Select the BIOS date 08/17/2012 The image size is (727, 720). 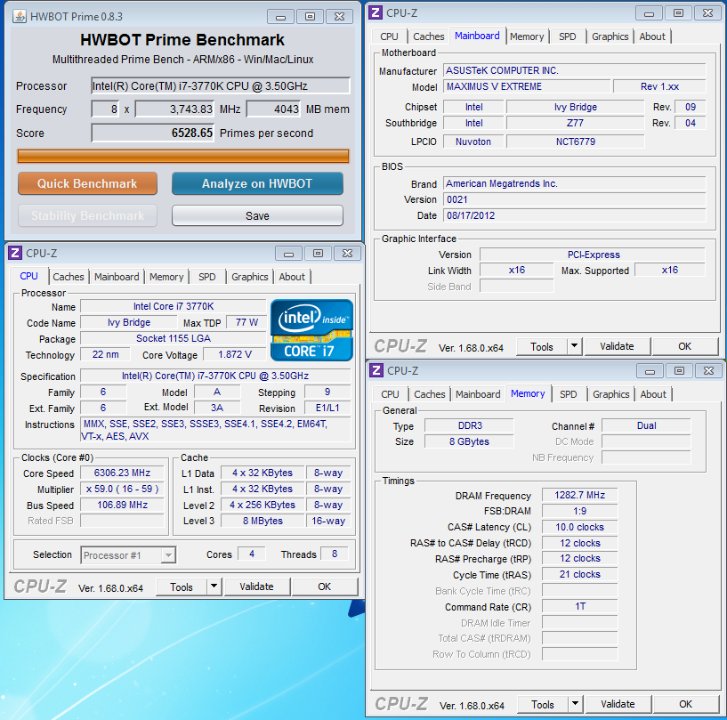tap(574, 216)
